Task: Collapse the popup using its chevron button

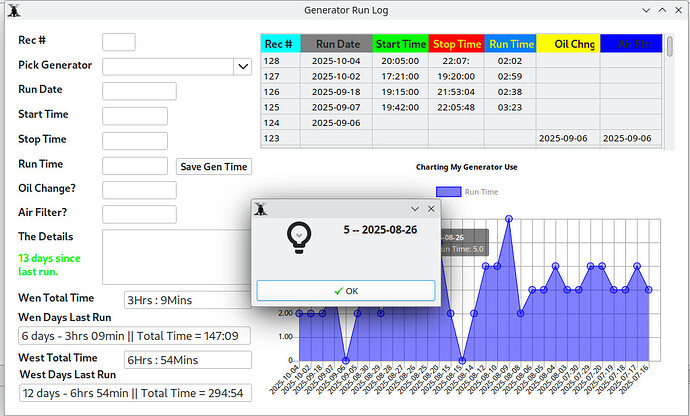Action: 415,208
